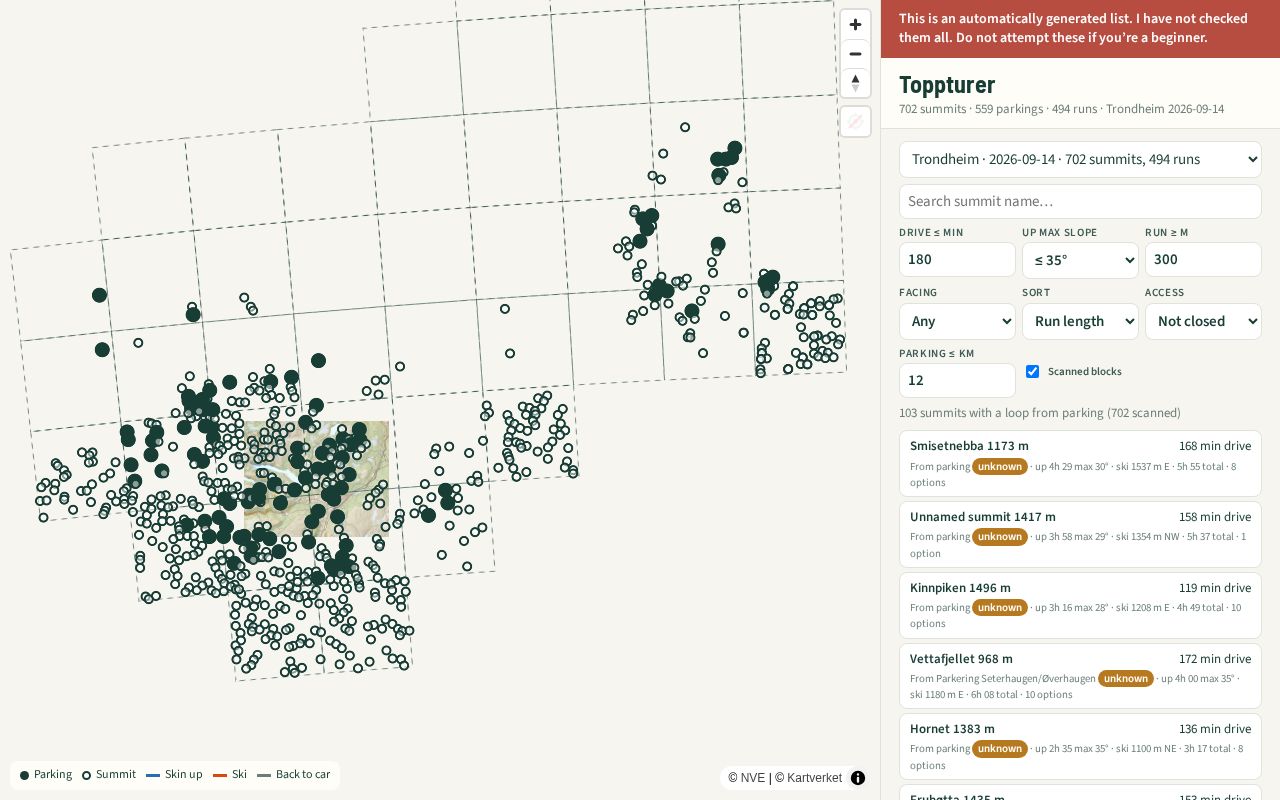Click the '136 min drive' text

click(x=1215, y=729)
